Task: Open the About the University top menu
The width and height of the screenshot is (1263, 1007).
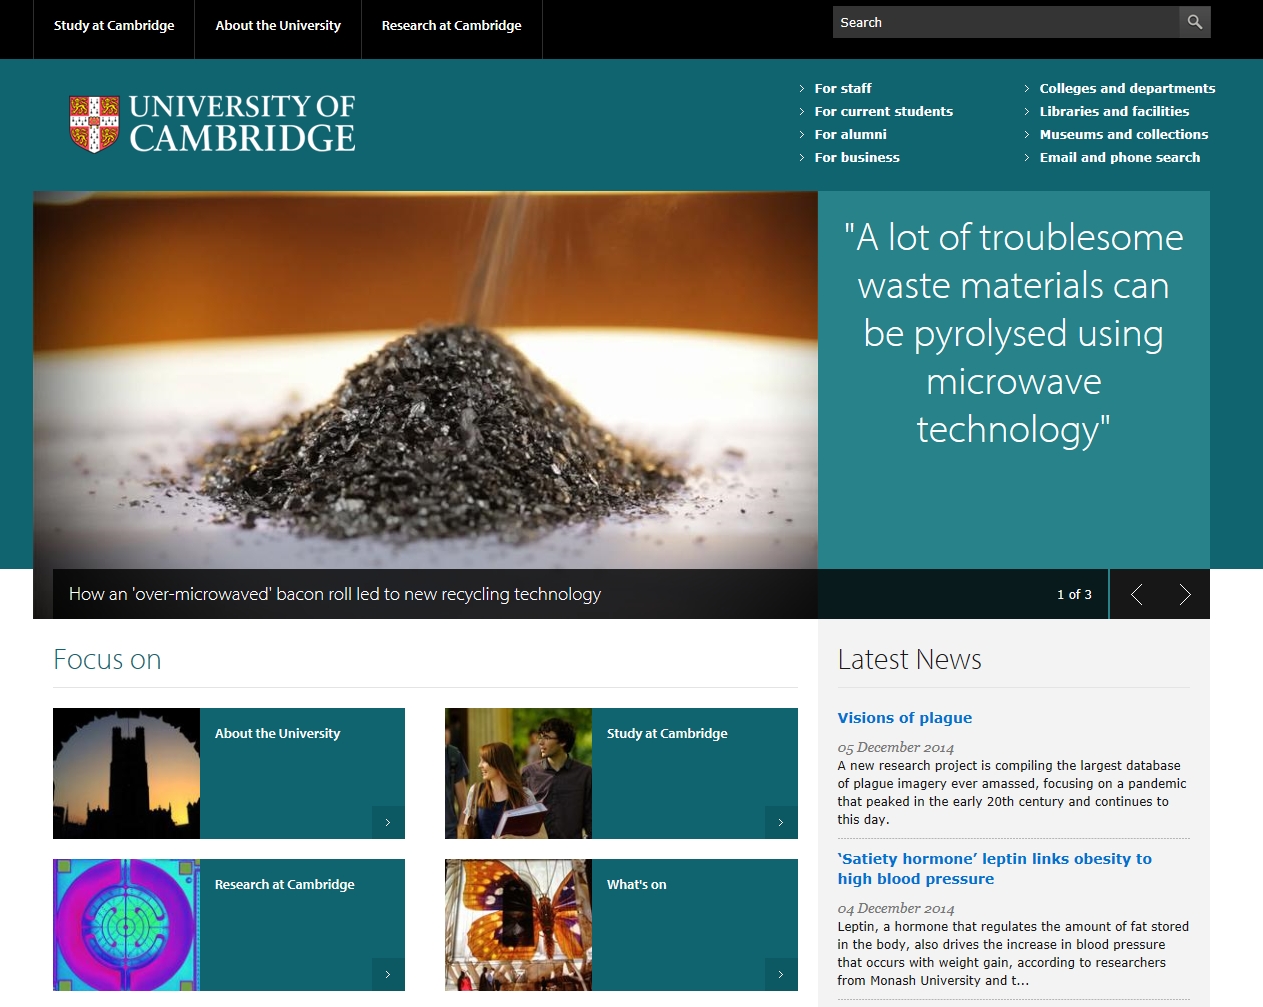Action: pos(278,26)
